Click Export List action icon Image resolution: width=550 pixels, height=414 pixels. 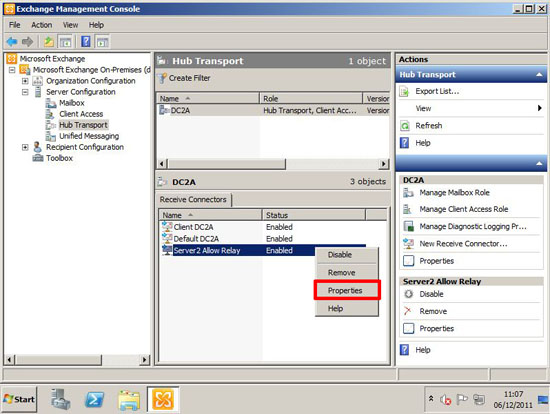pyautogui.click(x=404, y=92)
